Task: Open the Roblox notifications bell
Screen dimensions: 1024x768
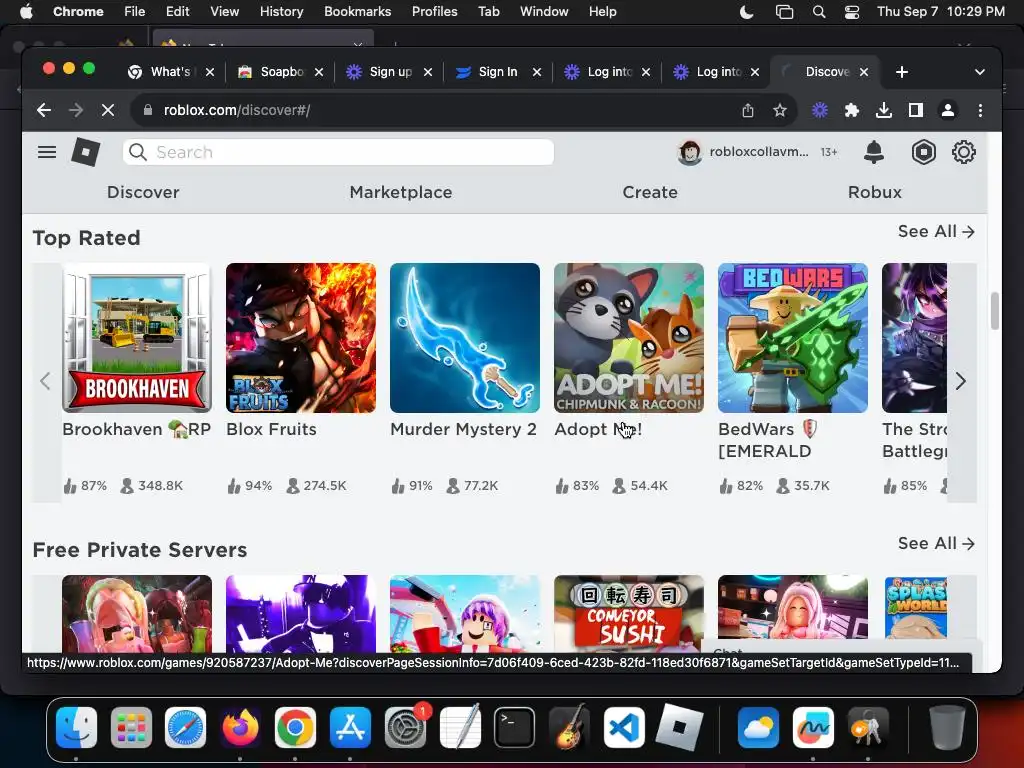Action: pos(874,152)
